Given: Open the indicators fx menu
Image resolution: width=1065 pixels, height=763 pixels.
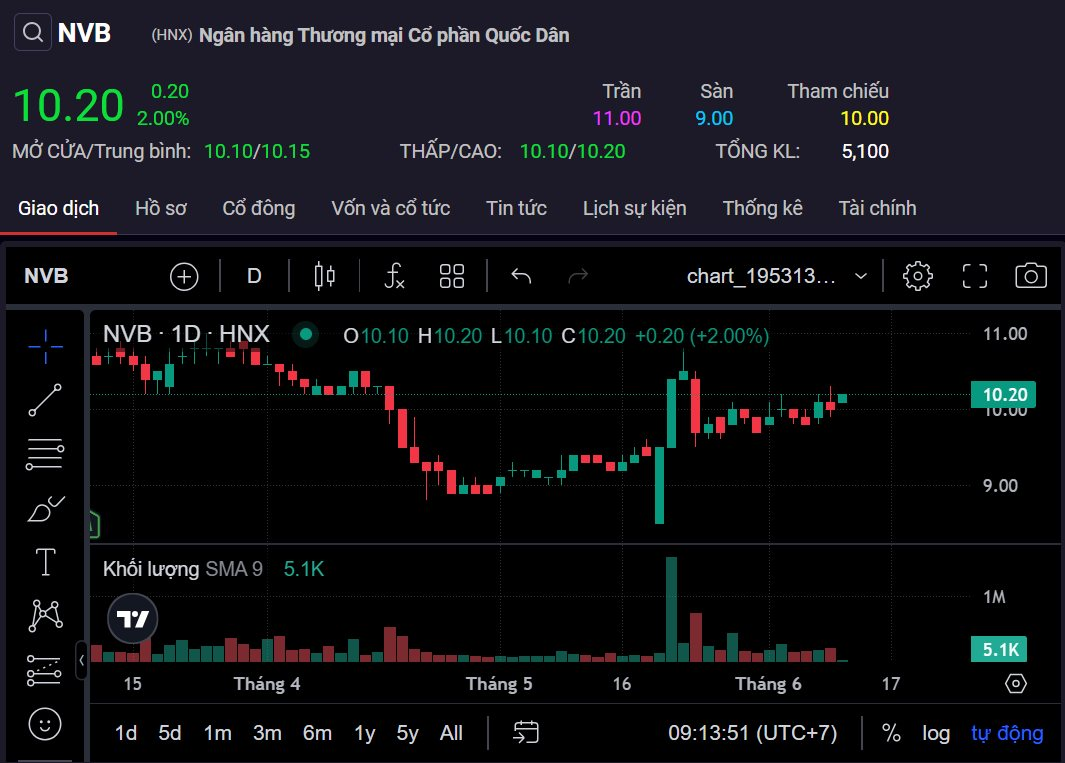Looking at the screenshot, I should (394, 277).
